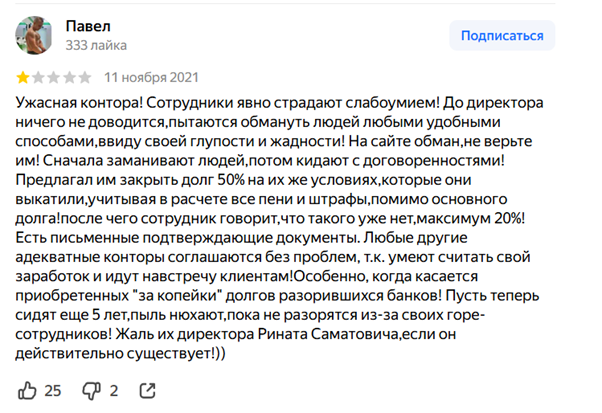The image size is (602, 413).
Task: Click the share review icon
Action: 147,389
